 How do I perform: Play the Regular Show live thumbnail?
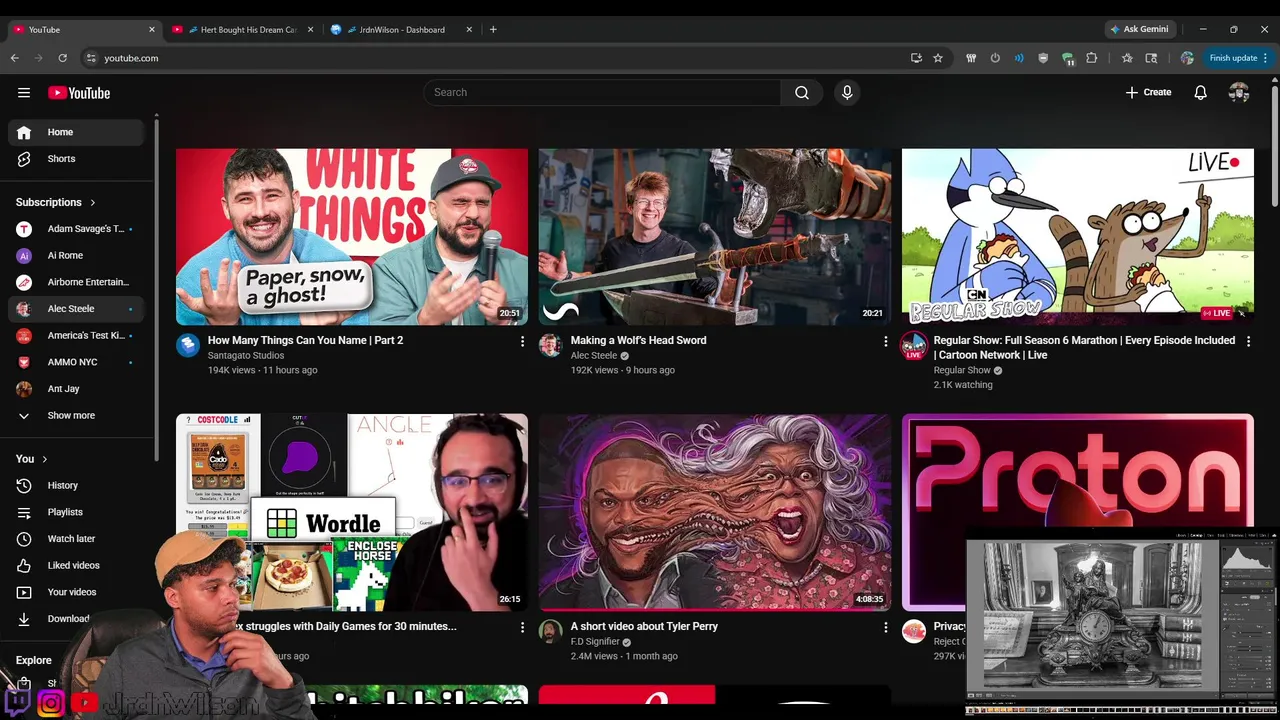pos(1078,237)
